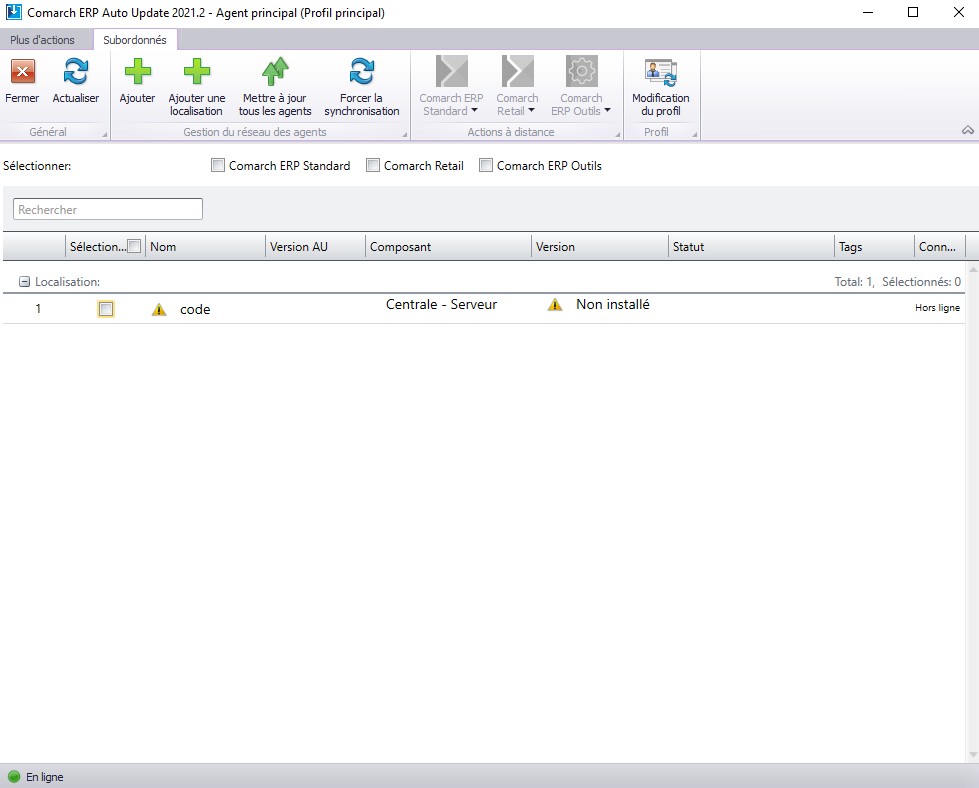Click Forcer la synchronisation icon
Image resolution: width=979 pixels, height=788 pixels.
point(362,72)
